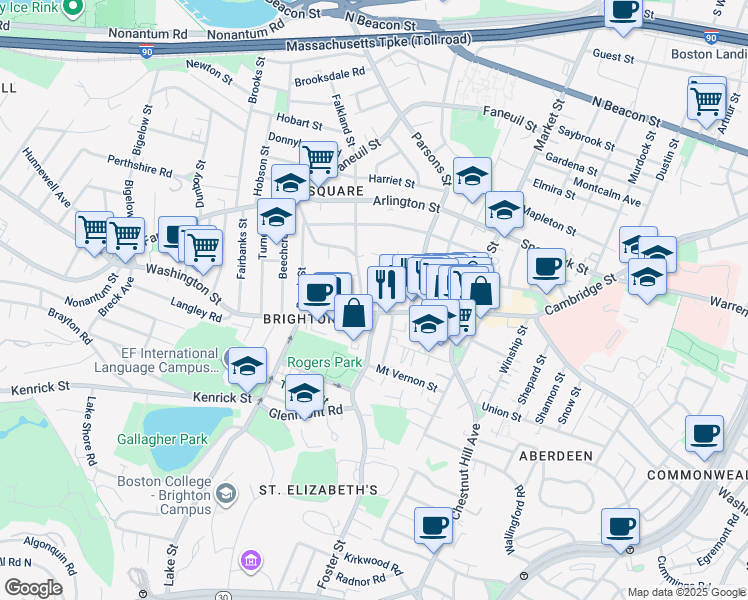Click the coffee cup marker on Sparhawk St
Viewport: 748px width, 600px height.
[546, 268]
